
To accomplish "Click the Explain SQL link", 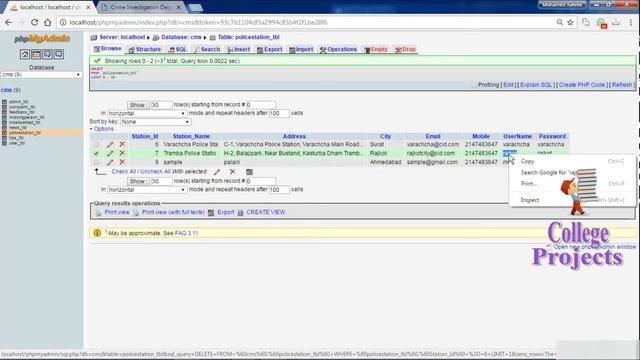I will coord(536,85).
